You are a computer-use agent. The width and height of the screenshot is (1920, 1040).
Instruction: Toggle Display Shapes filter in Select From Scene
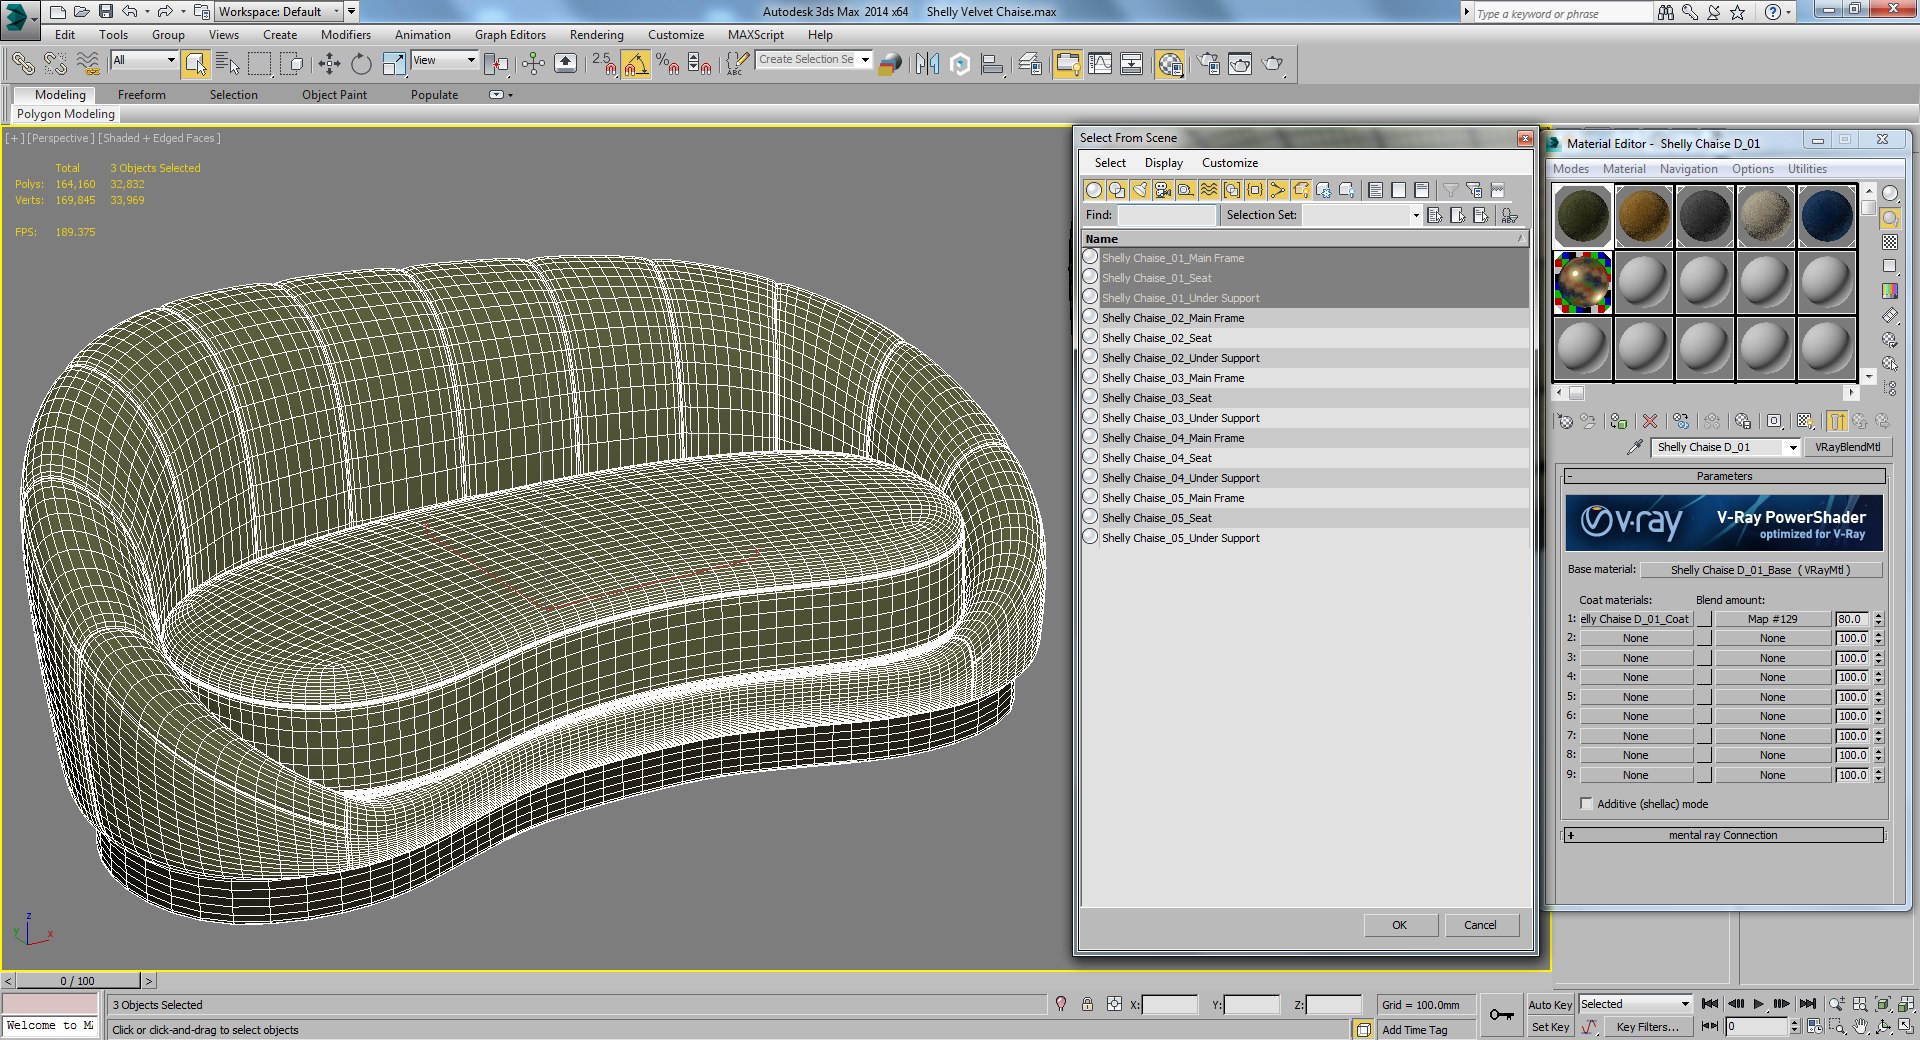pyautogui.click(x=1116, y=190)
